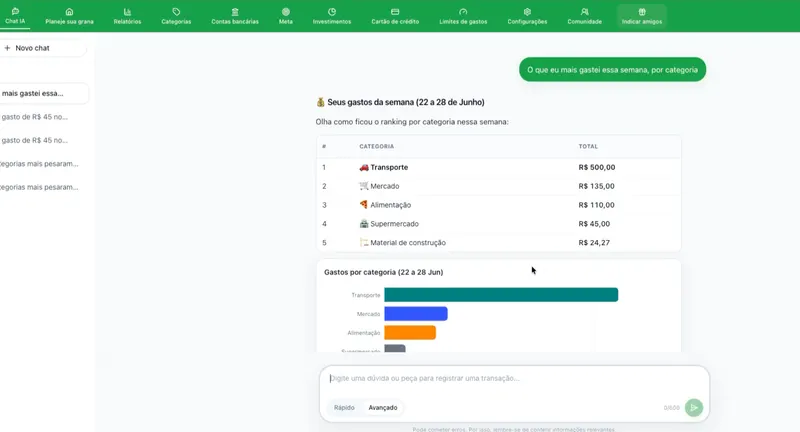Click the message input field
The image size is (800, 432).
tap(514, 378)
